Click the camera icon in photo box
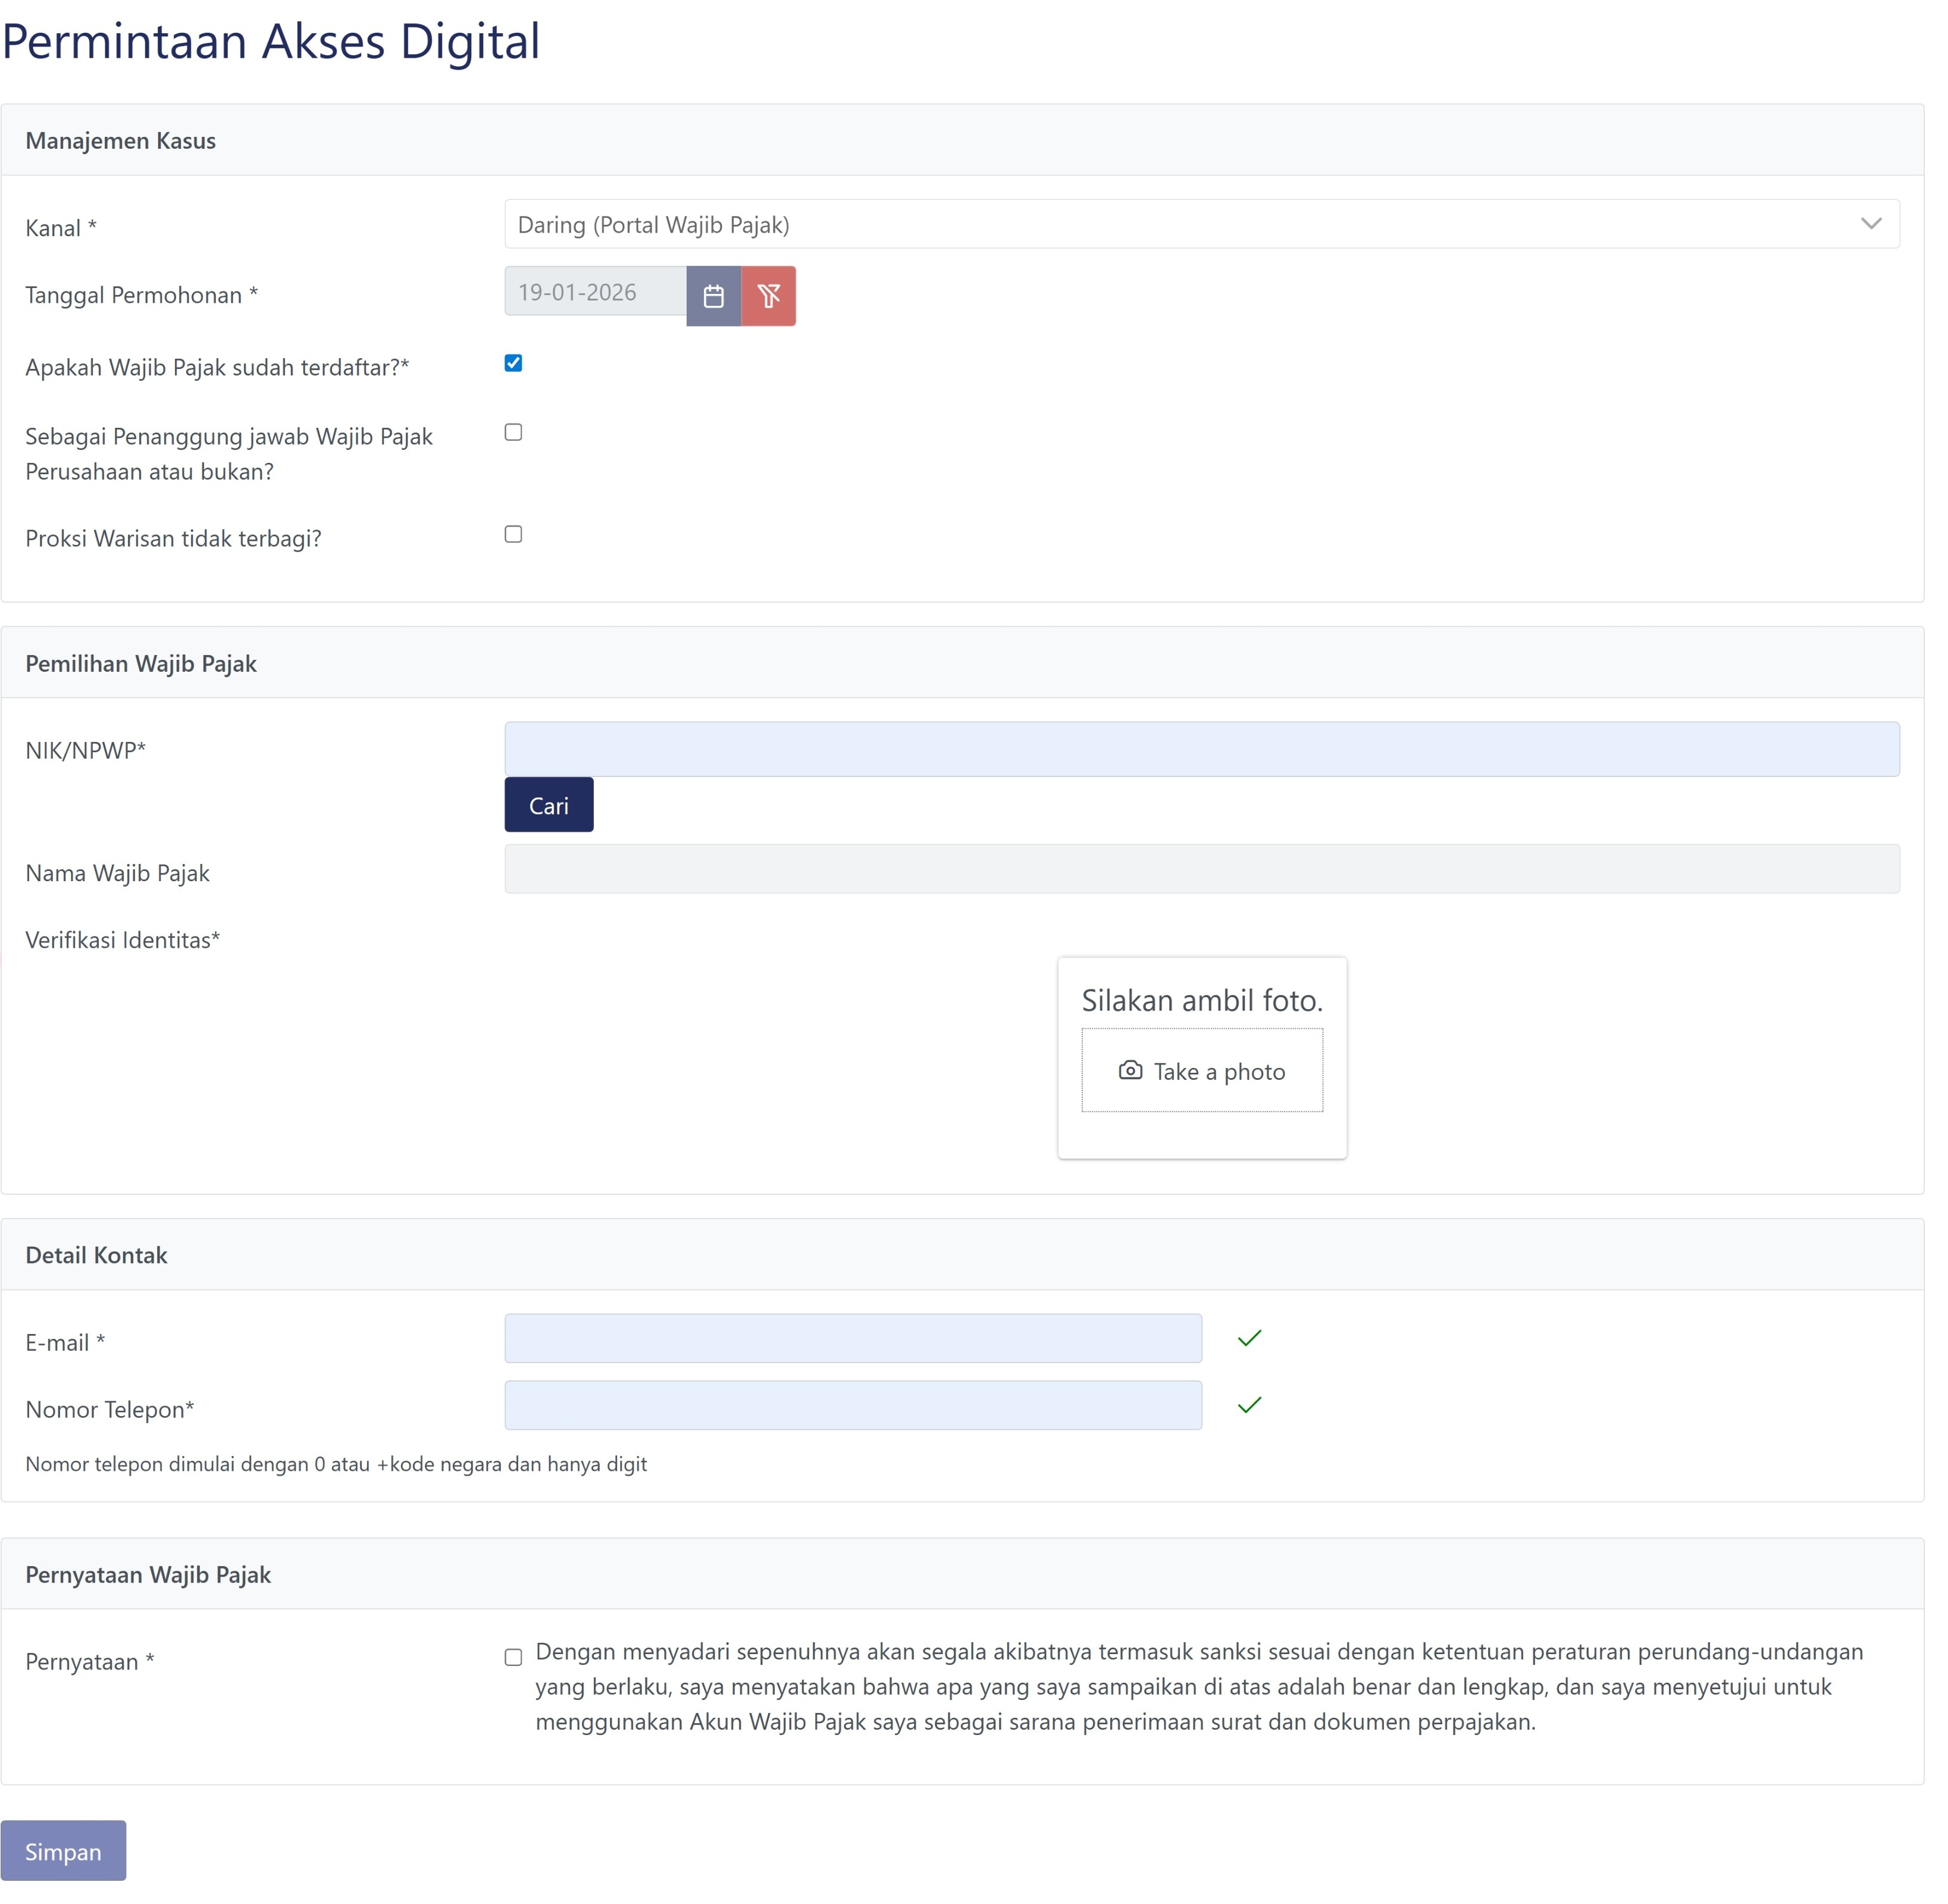The height and width of the screenshot is (1904, 1948). (1130, 1071)
